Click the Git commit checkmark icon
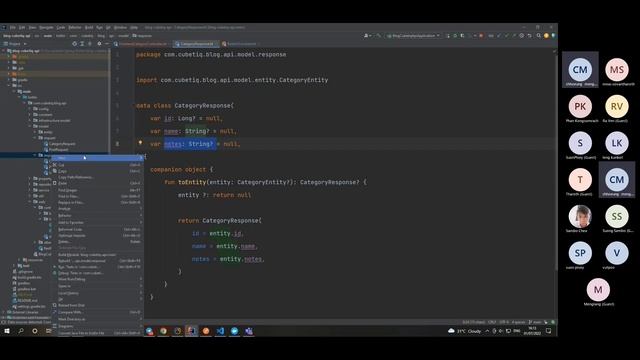The height and width of the screenshot is (360, 640). [507, 36]
